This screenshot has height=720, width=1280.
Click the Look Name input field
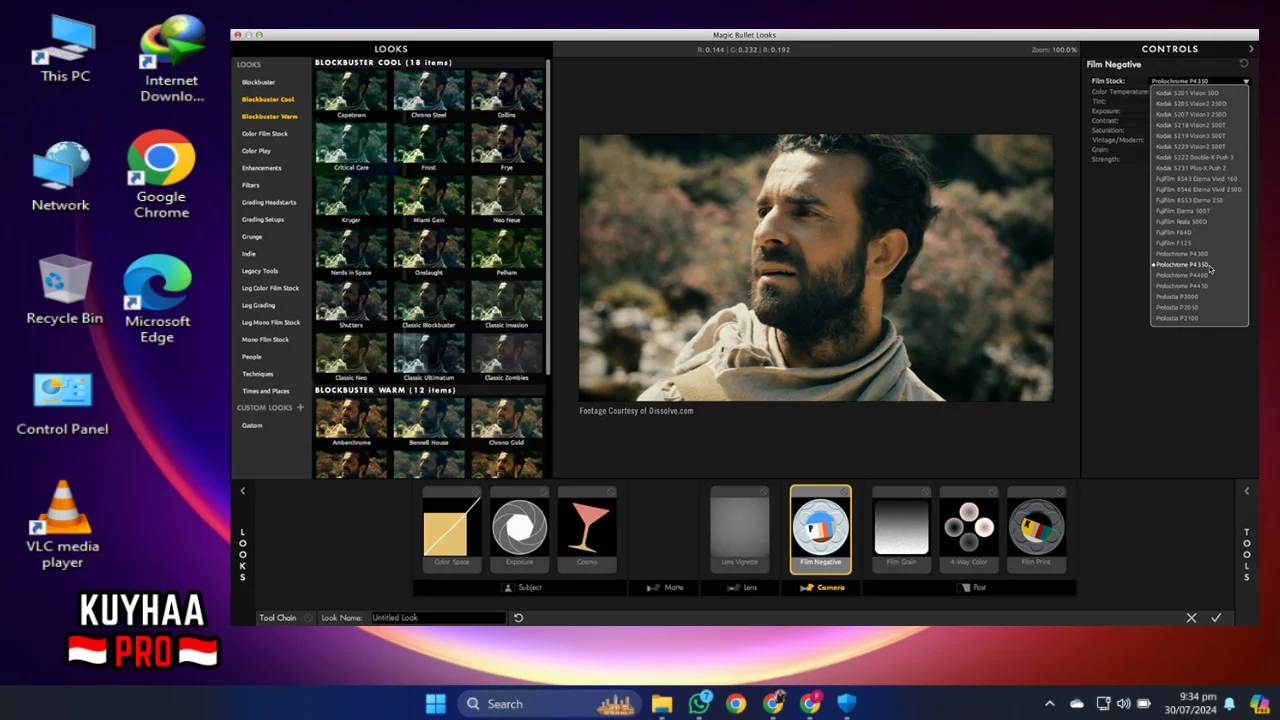tap(438, 618)
